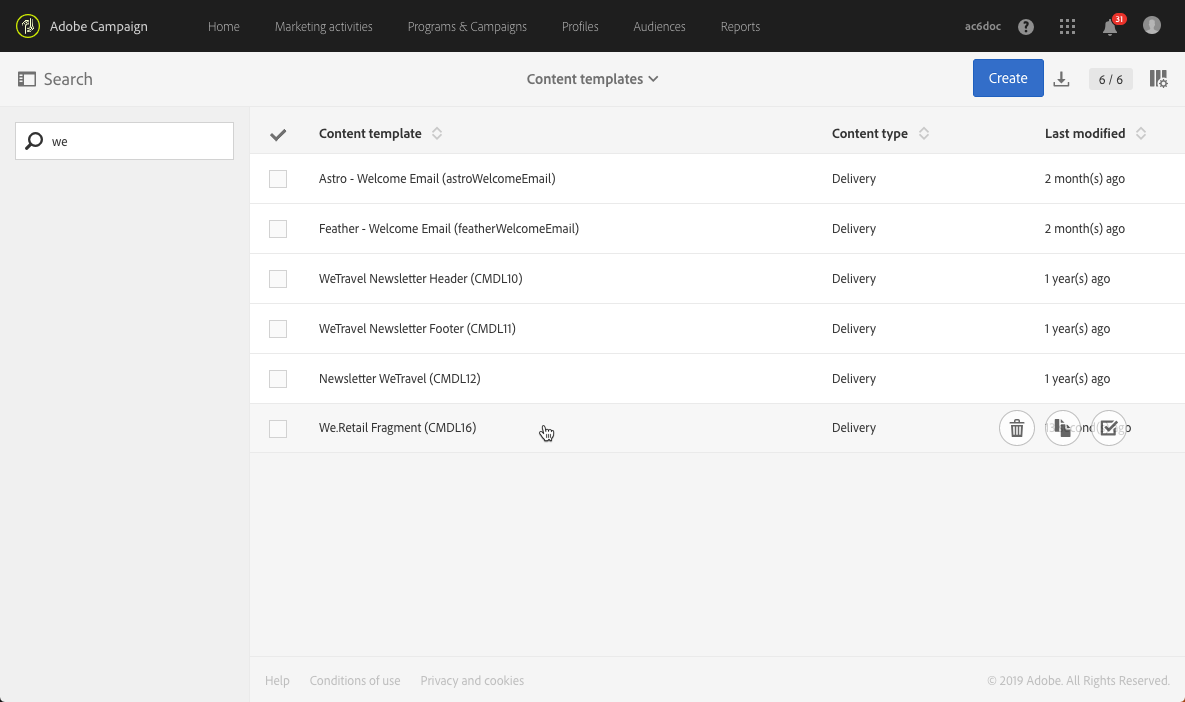The height and width of the screenshot is (702, 1185).
Task: Sort by Content type column arrows
Action: 924,134
